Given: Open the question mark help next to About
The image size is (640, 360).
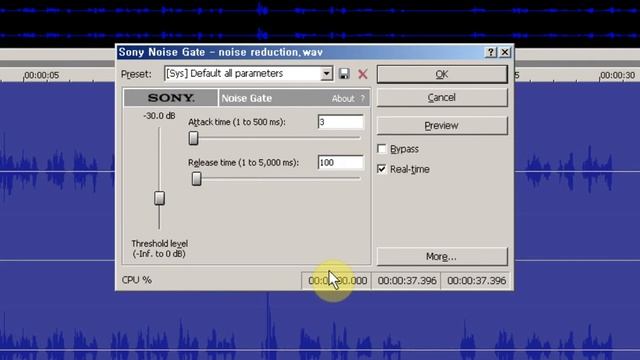Looking at the screenshot, I should pos(362,99).
